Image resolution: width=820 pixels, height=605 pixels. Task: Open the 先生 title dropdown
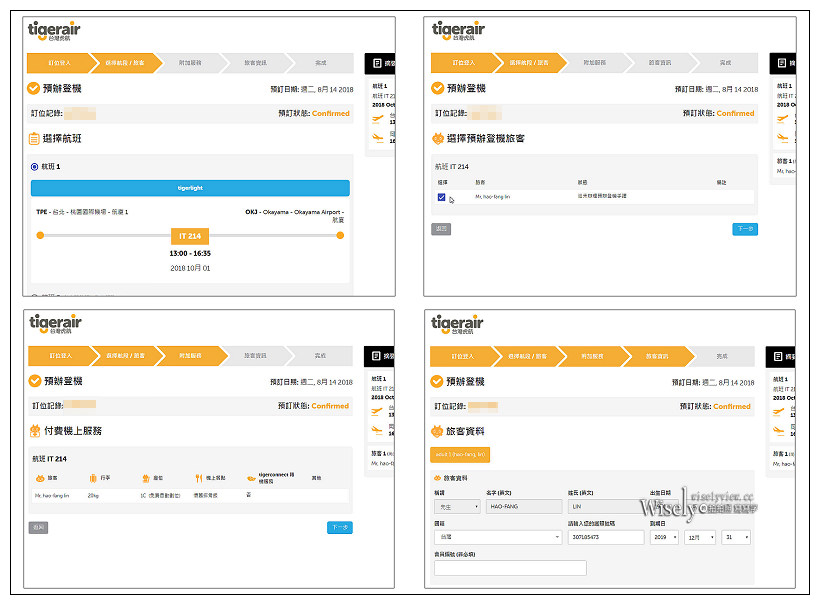[x=456, y=505]
